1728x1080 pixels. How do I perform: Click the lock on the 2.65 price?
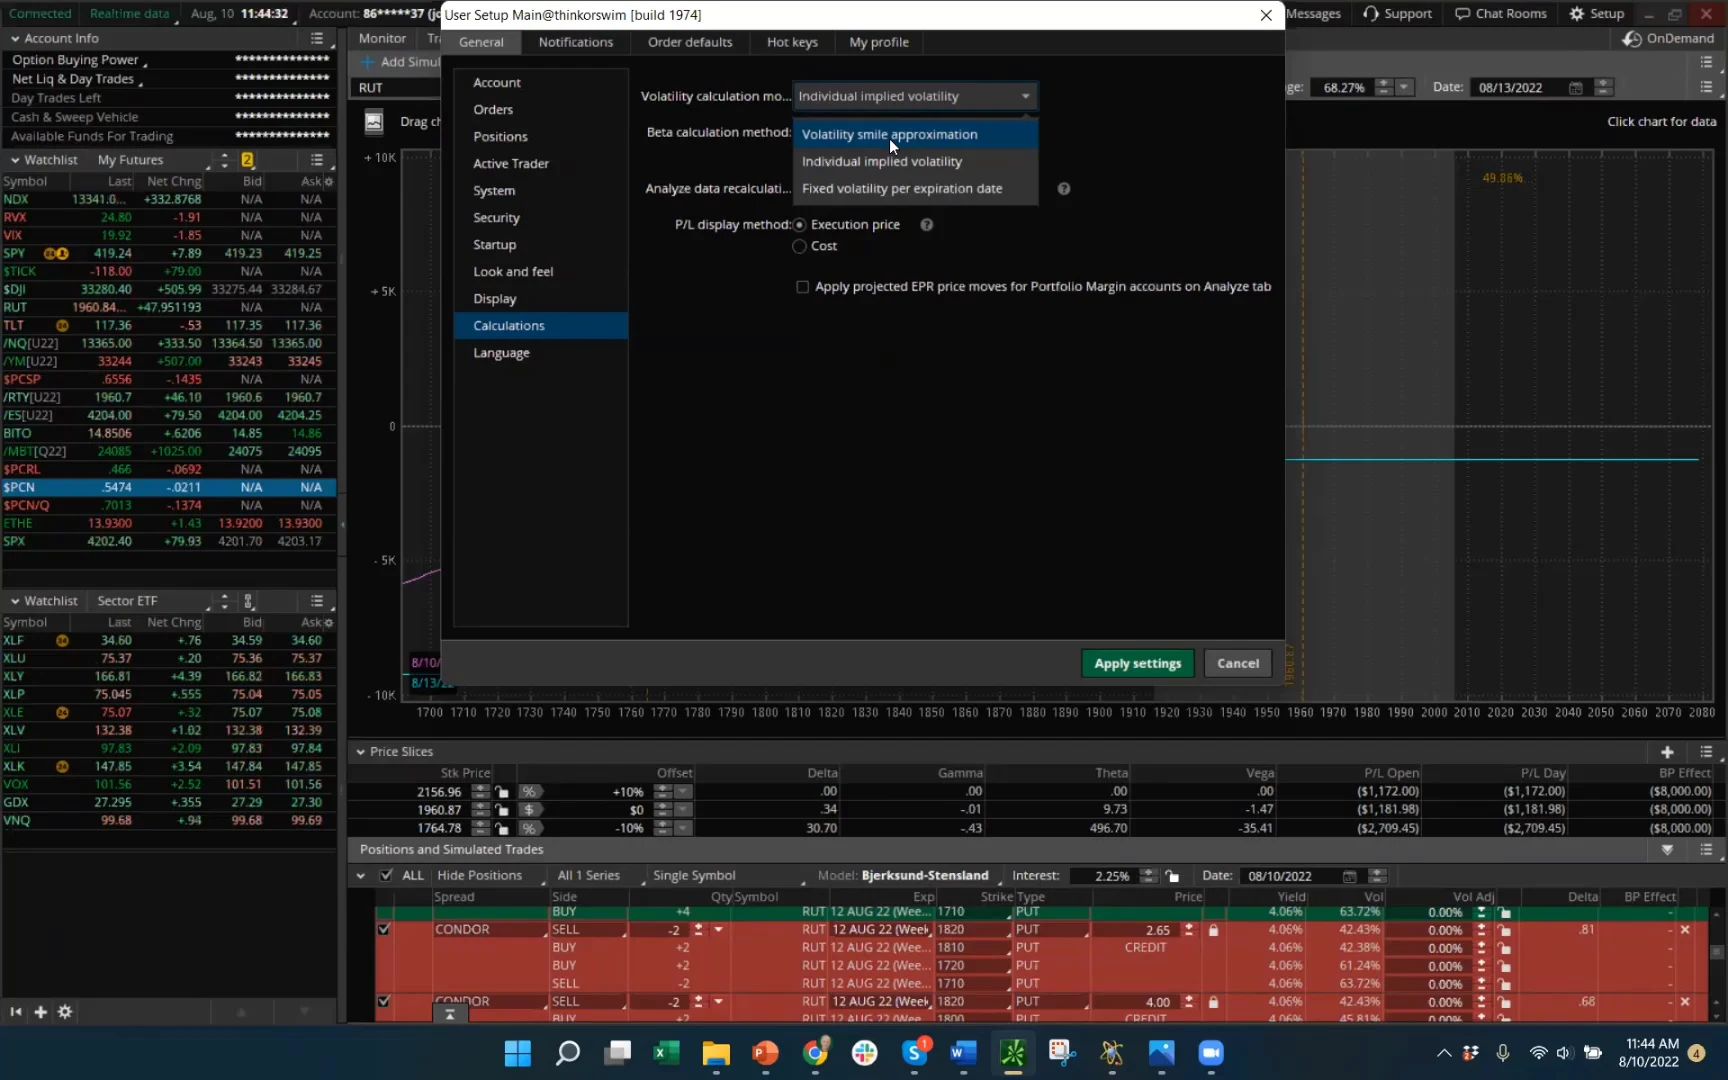pos(1213,930)
